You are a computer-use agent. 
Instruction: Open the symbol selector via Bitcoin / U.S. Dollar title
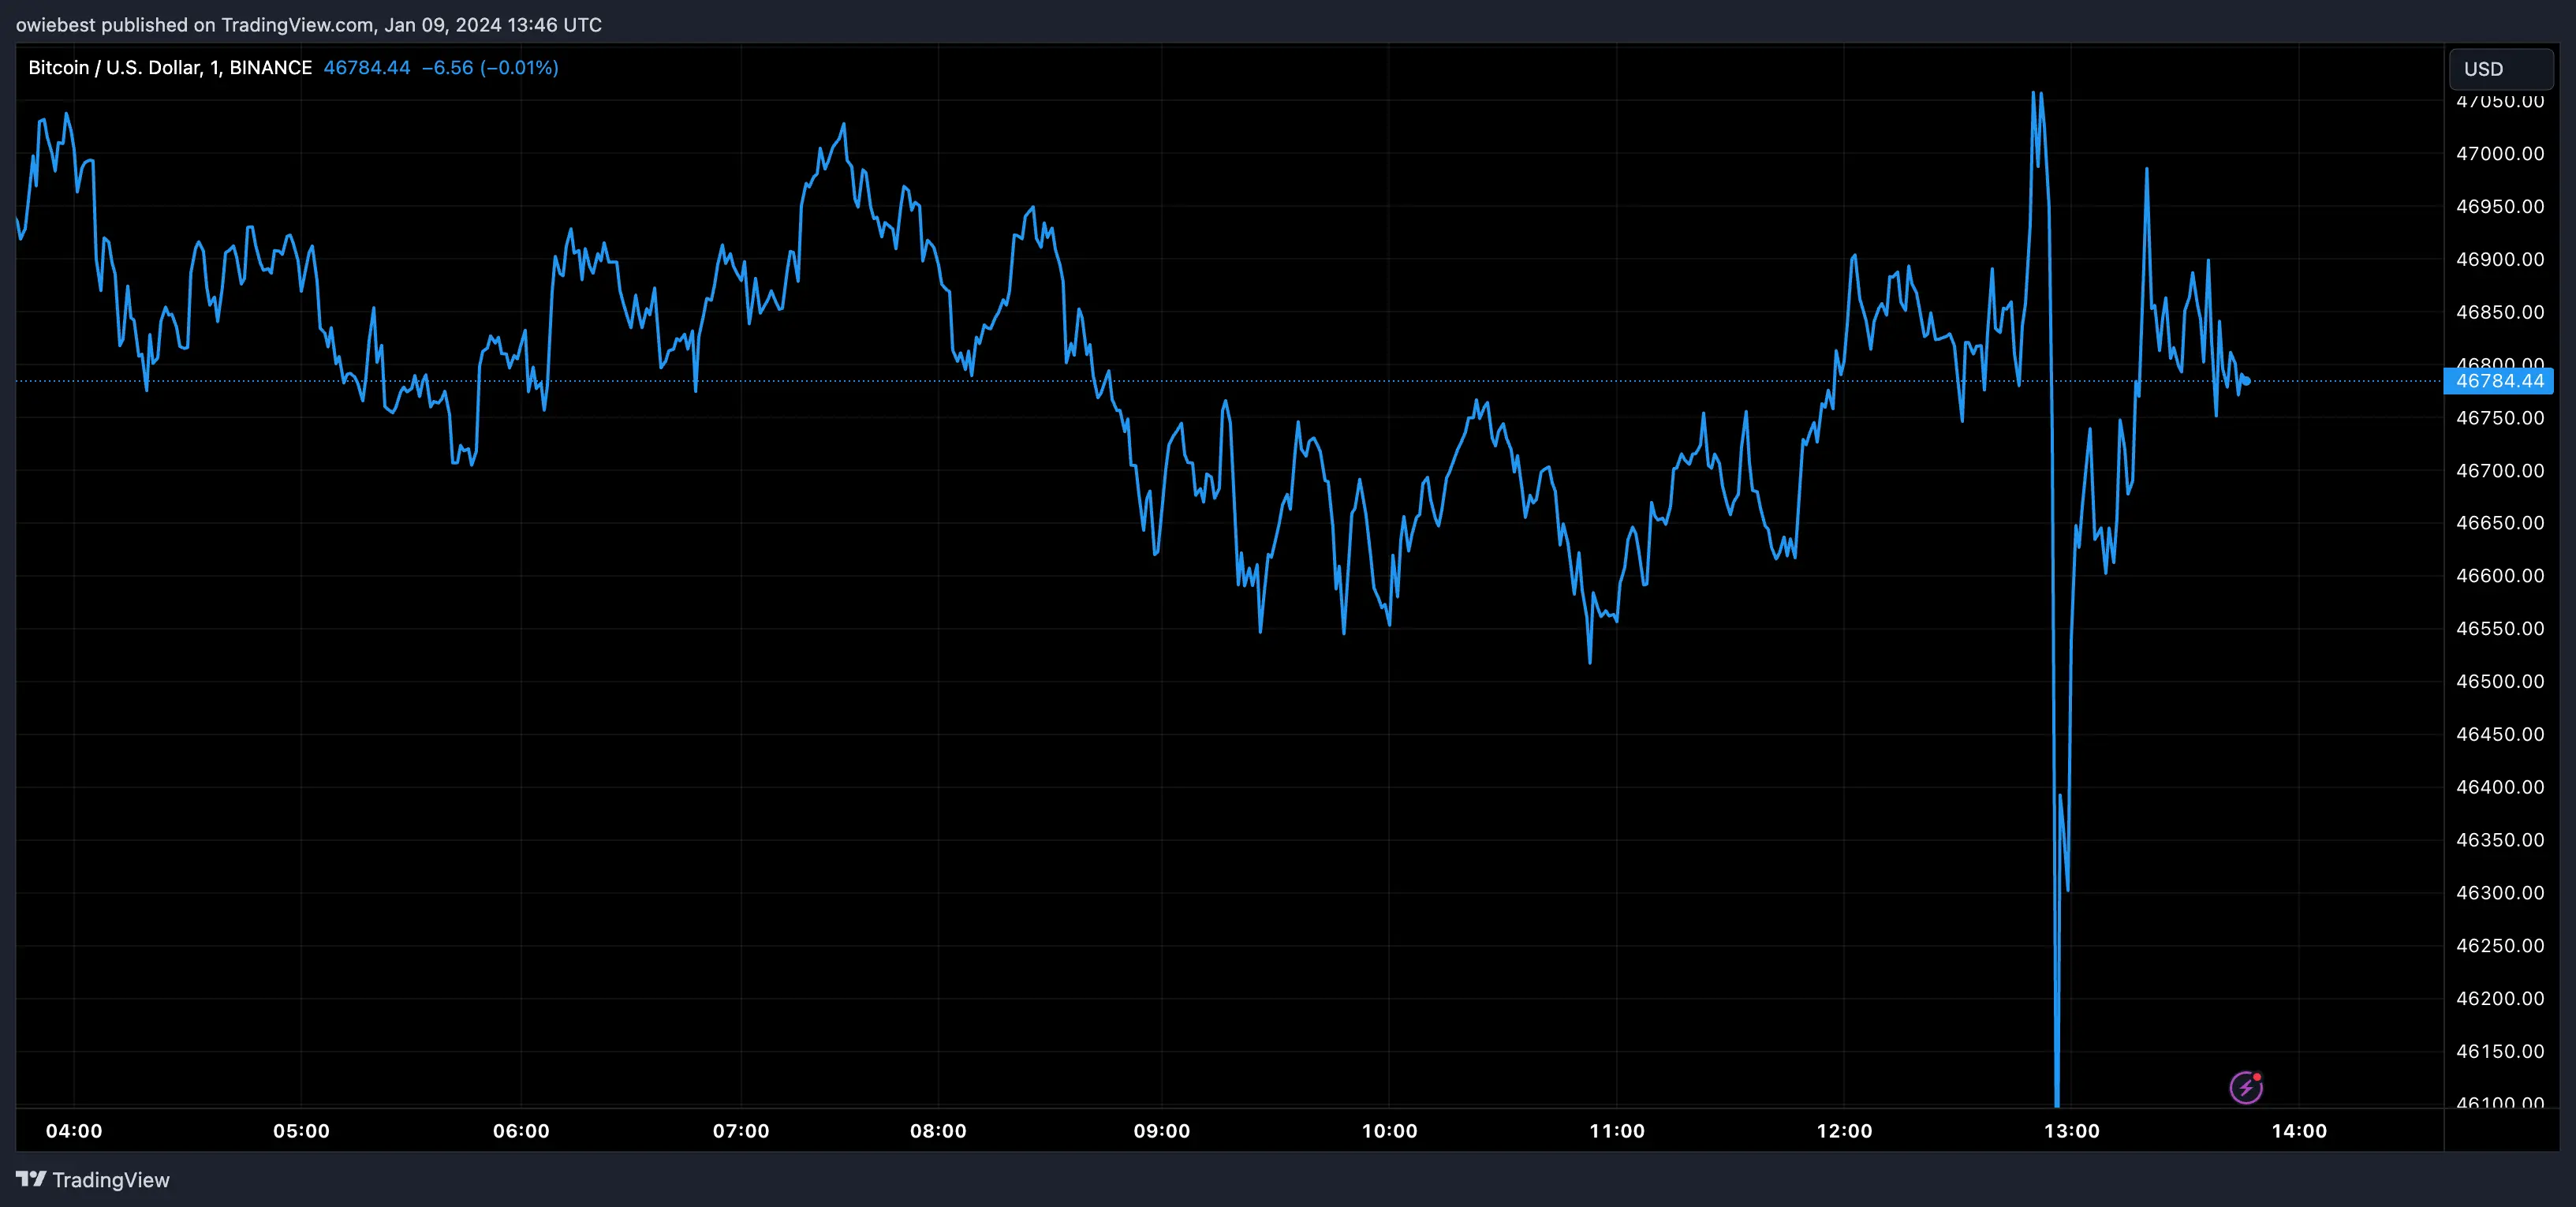(x=110, y=67)
